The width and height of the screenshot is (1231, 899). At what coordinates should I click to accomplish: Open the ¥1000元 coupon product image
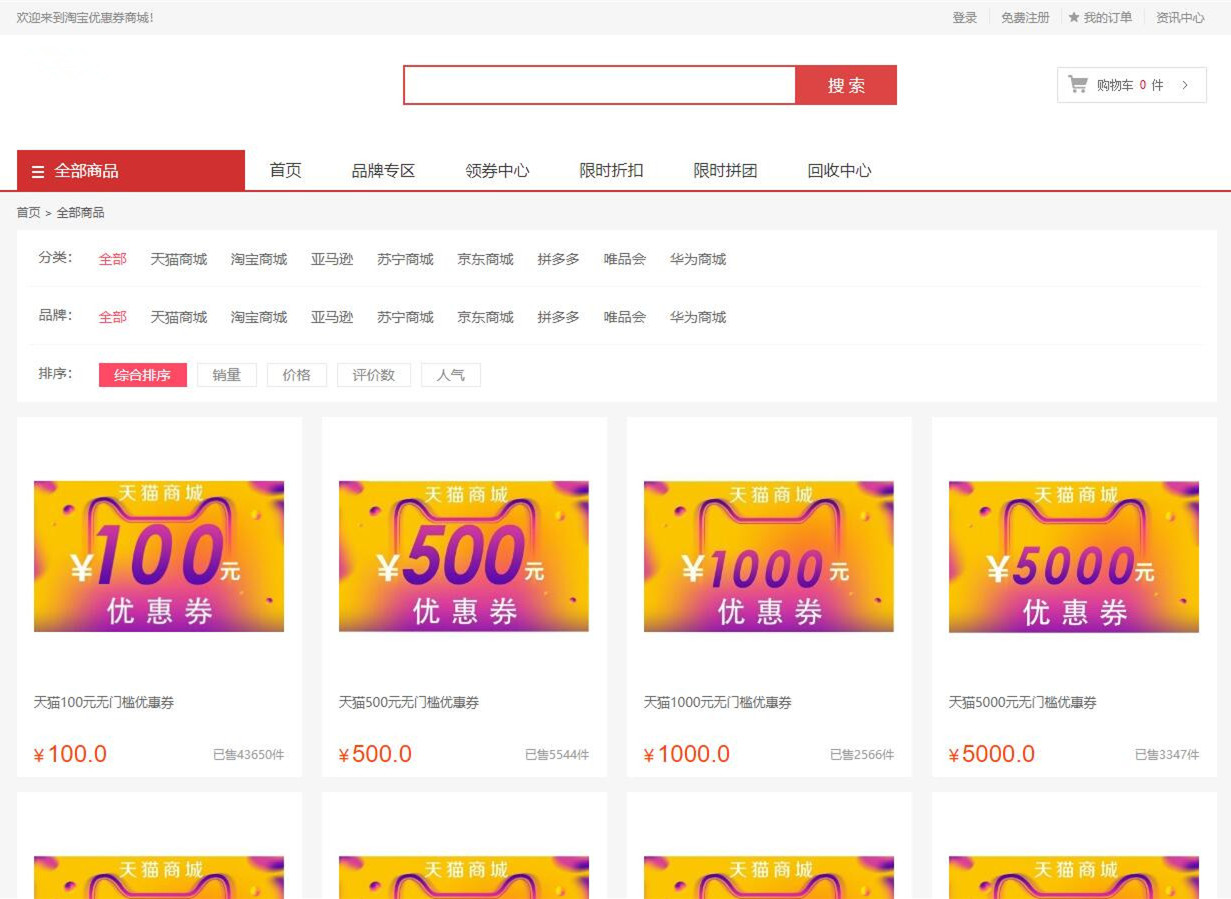coord(769,556)
